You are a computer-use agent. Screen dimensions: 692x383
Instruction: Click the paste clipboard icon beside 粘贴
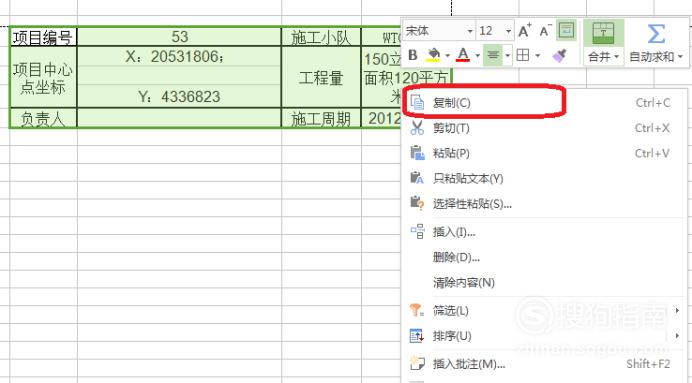(x=417, y=153)
